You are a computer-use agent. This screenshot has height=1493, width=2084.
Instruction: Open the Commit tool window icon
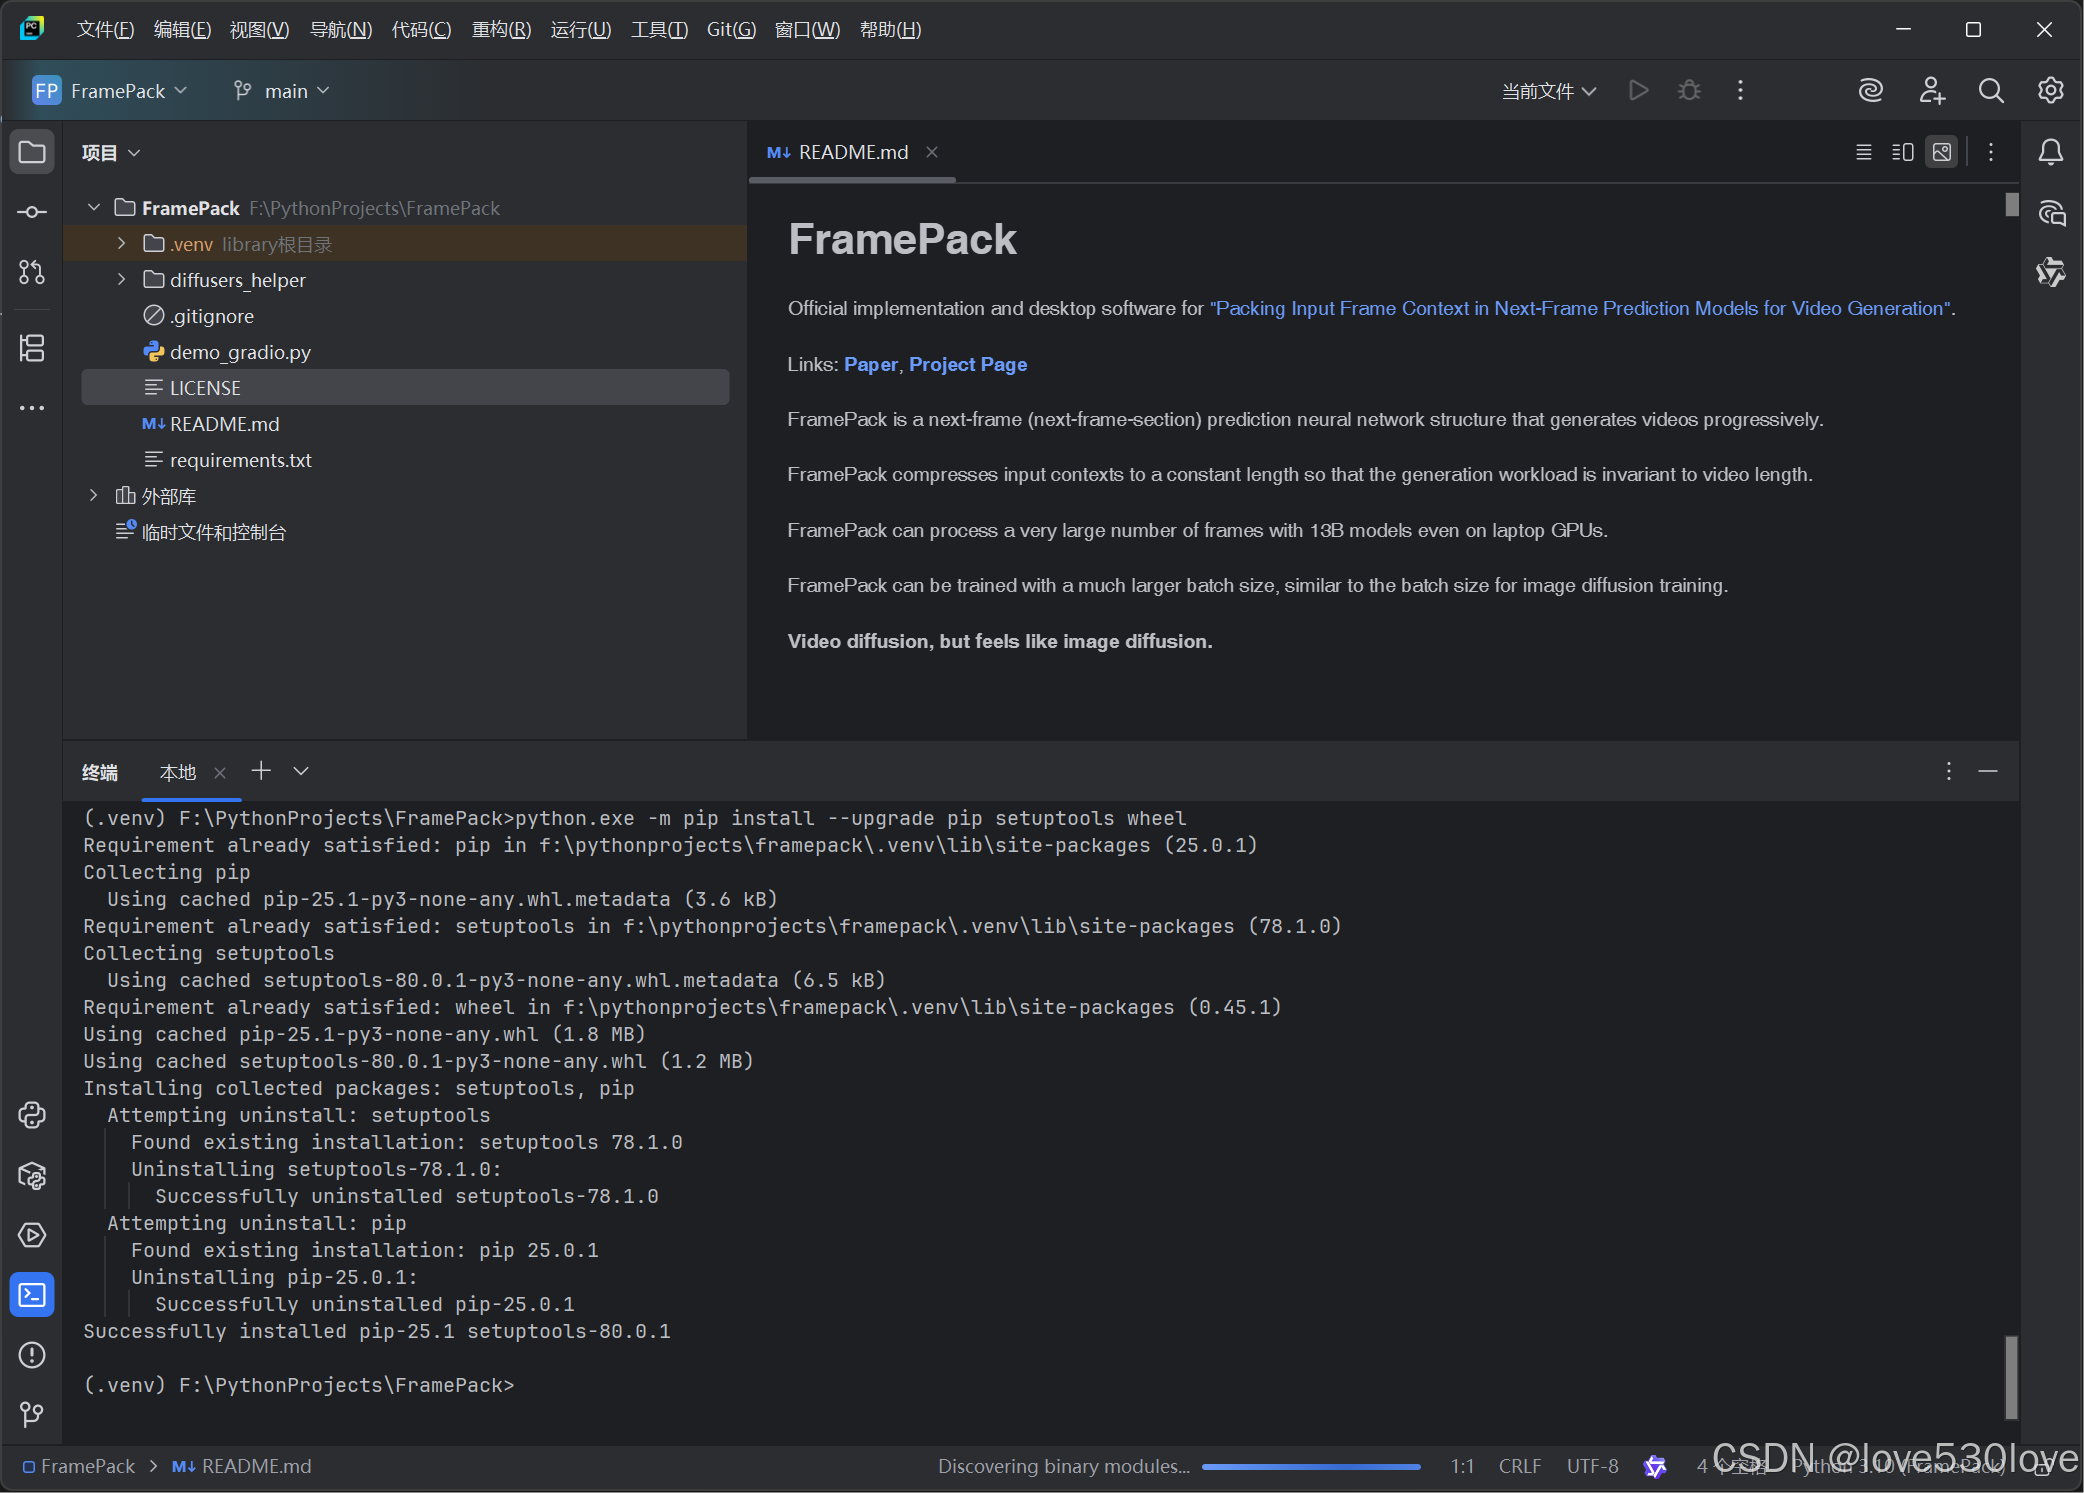[32, 212]
